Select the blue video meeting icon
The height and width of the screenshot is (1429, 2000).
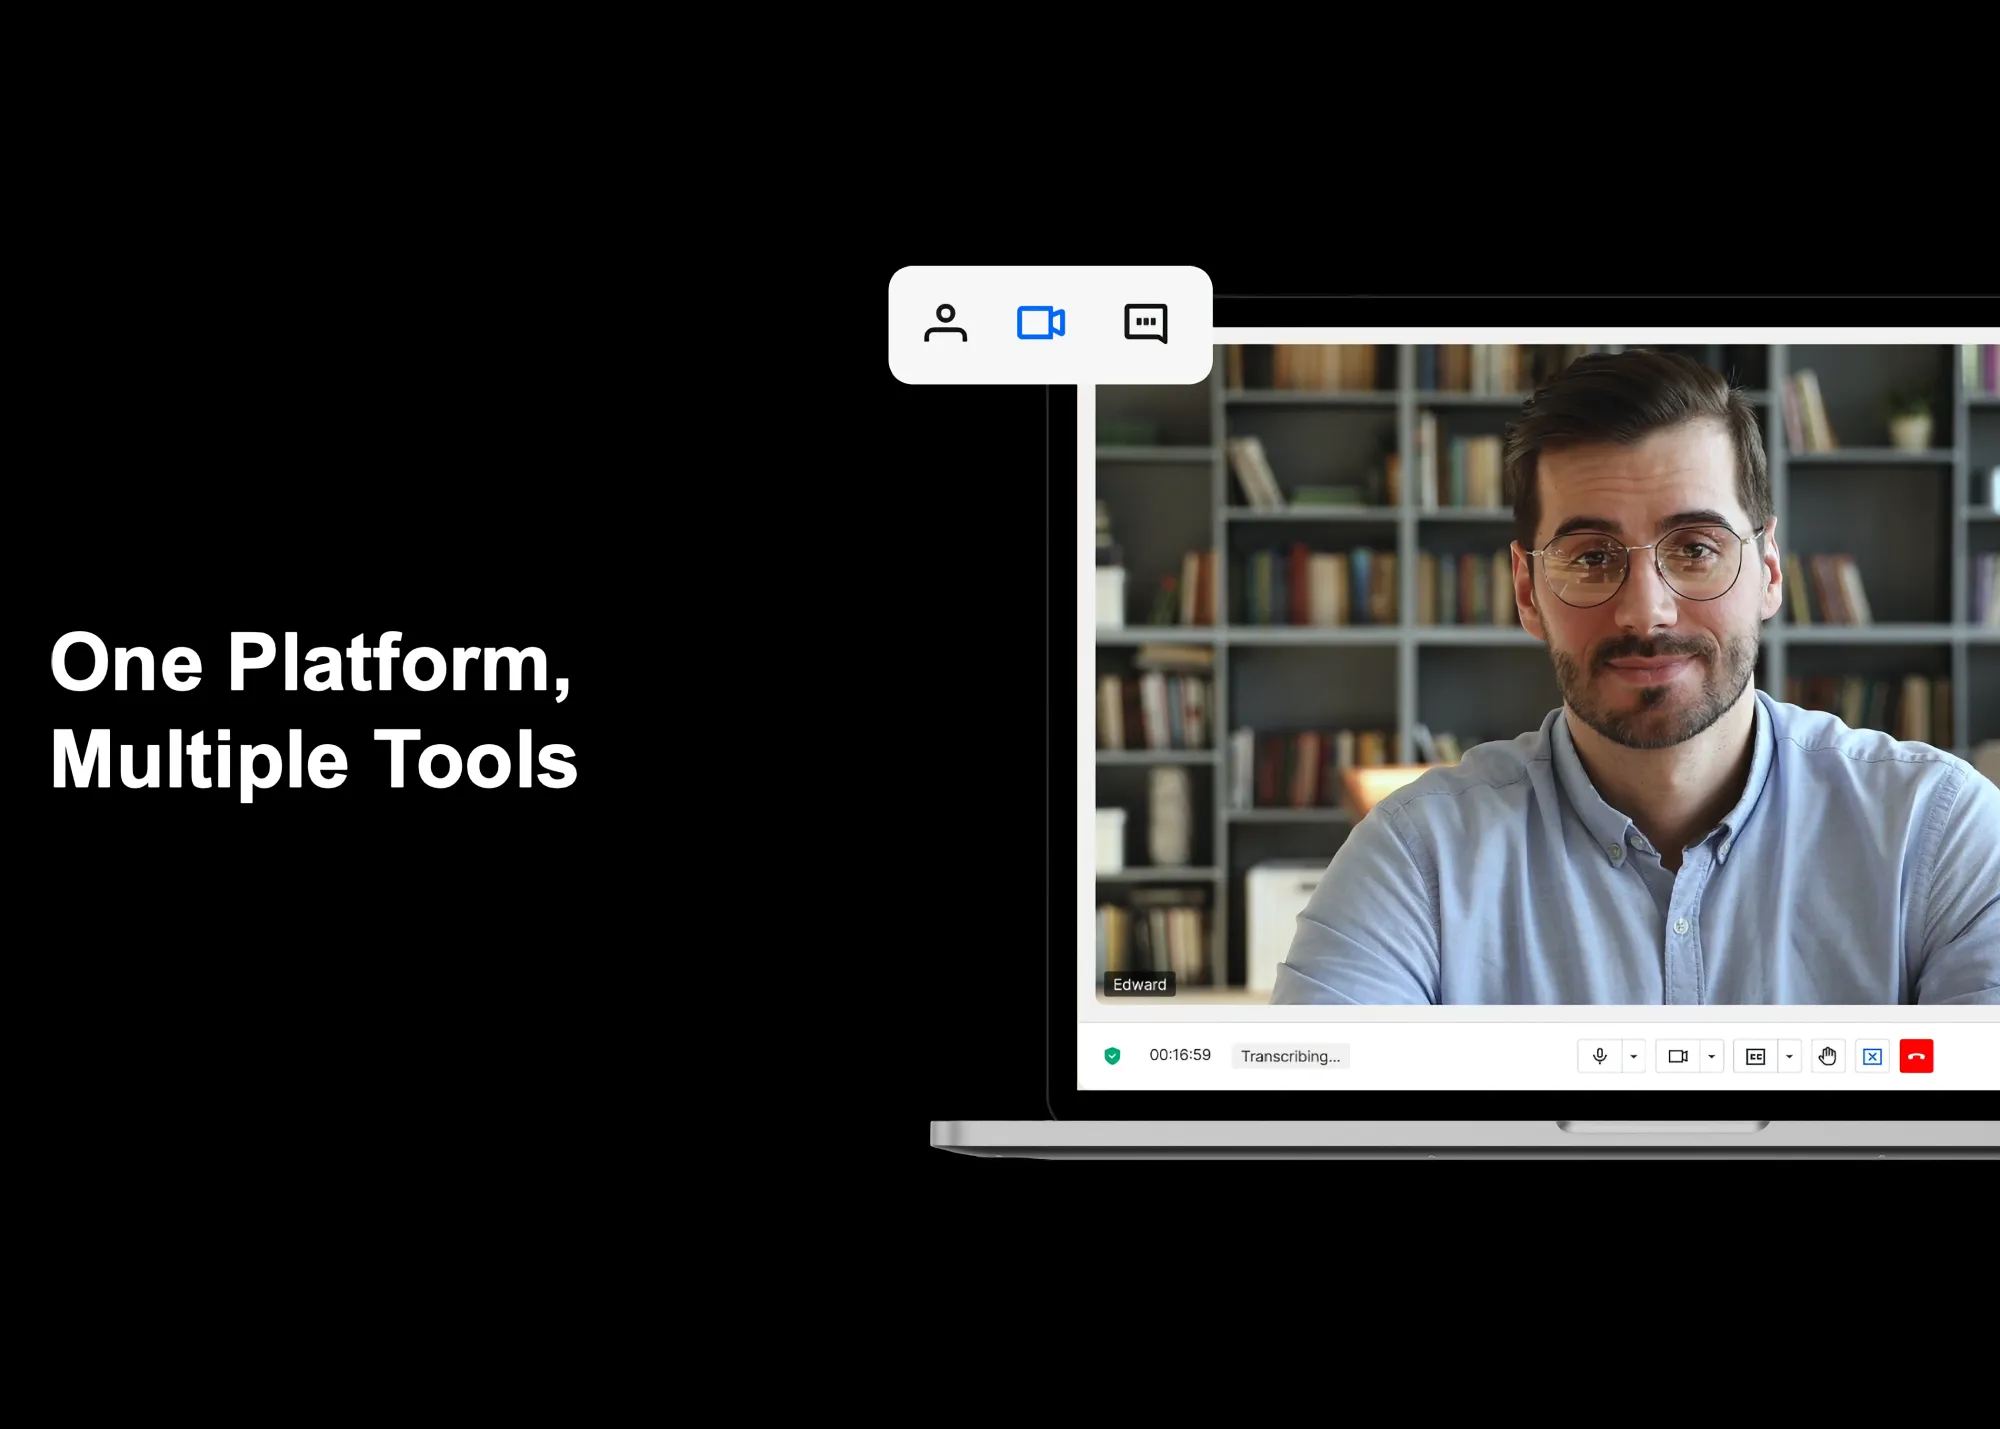[1040, 323]
